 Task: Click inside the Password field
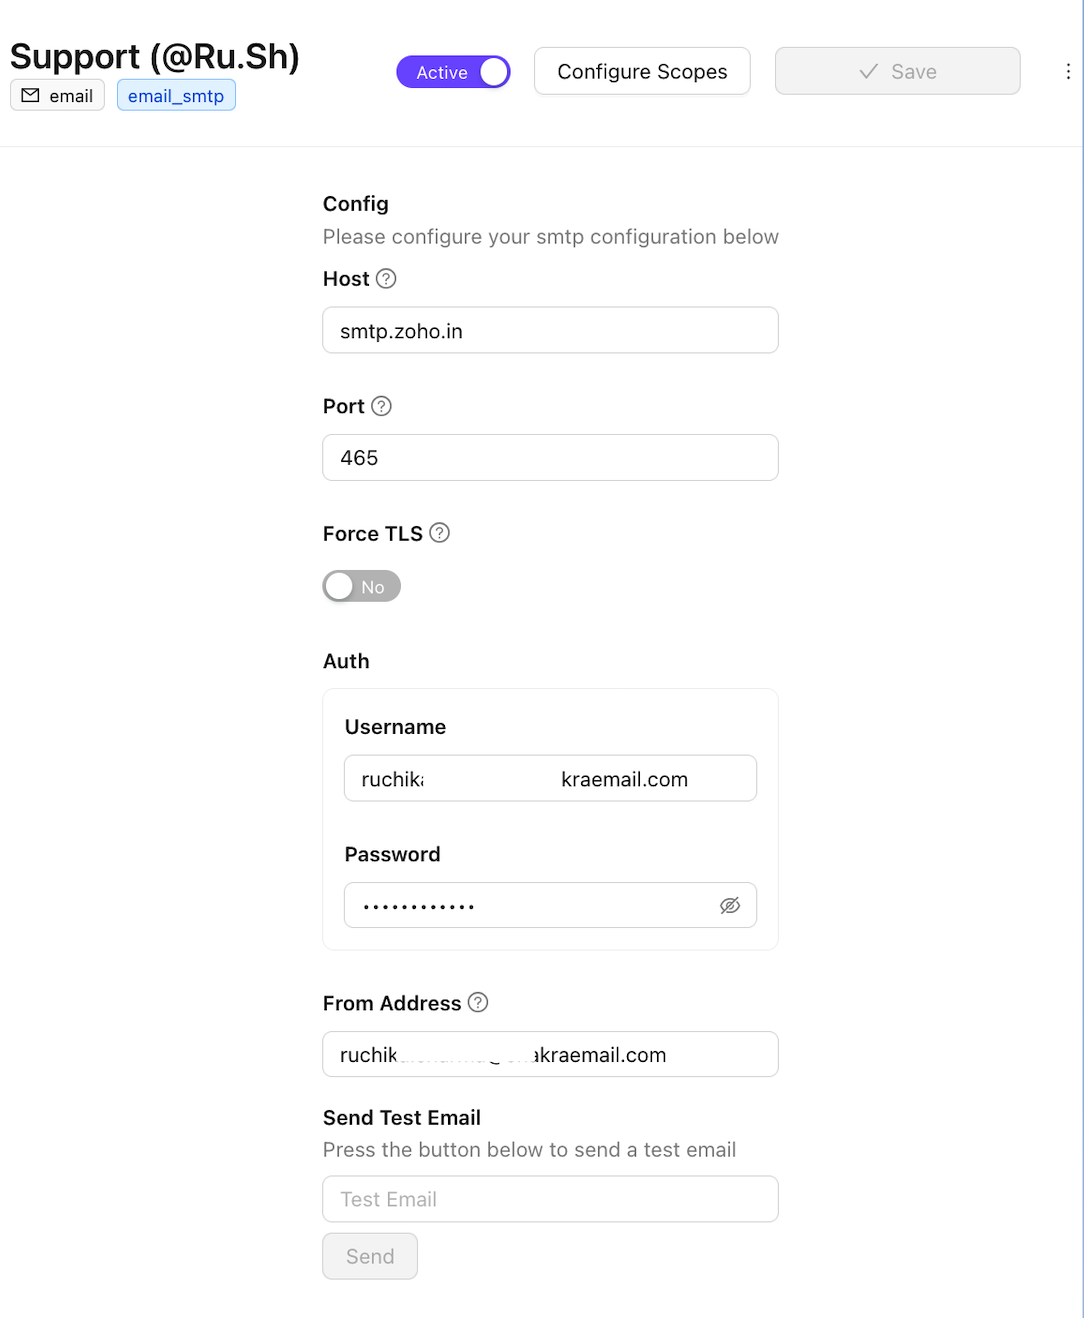click(530, 906)
